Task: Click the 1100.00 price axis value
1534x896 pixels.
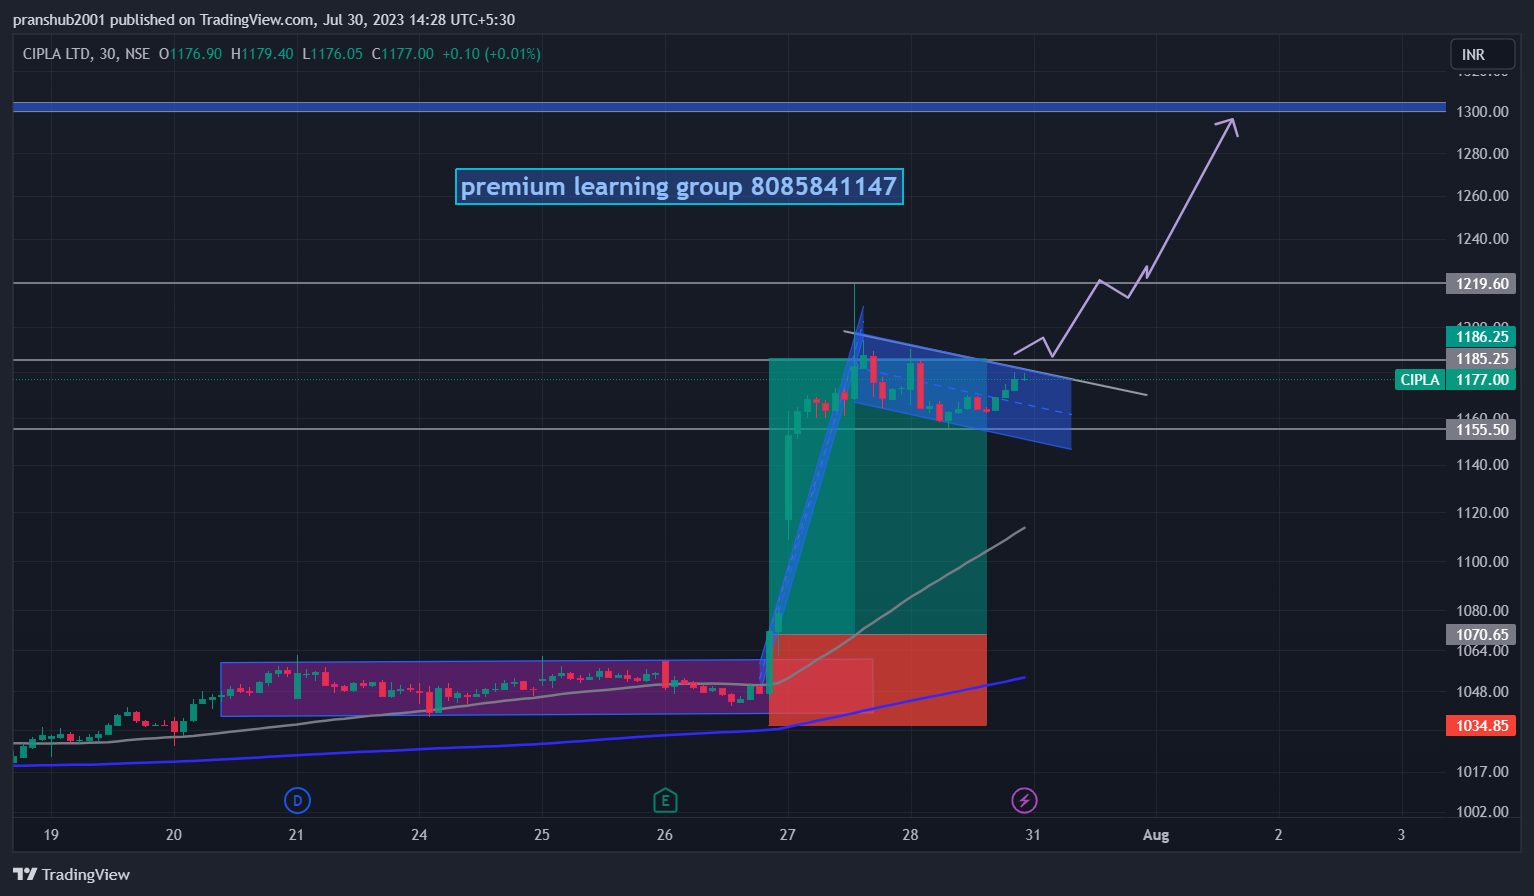Action: (1483, 561)
